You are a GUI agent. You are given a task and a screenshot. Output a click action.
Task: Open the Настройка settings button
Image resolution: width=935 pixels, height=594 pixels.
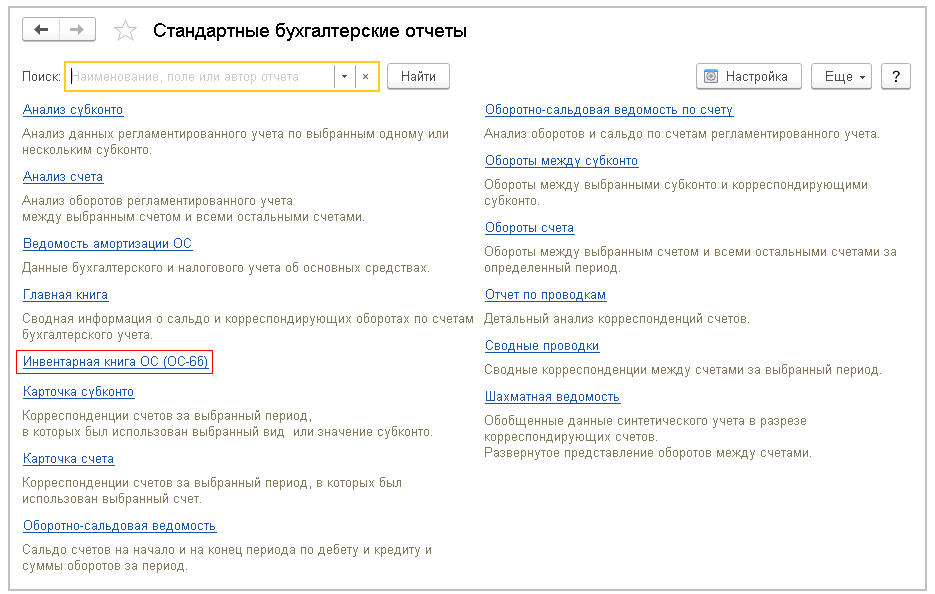[748, 76]
